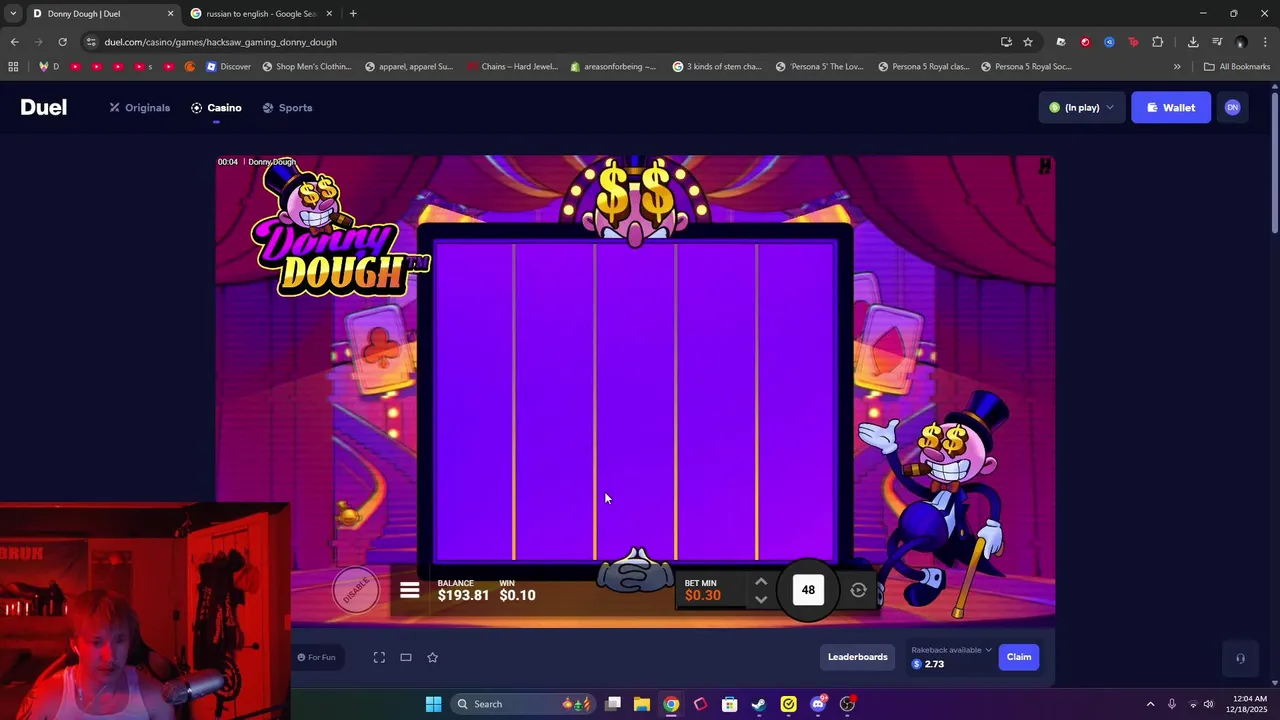Open a new browser tab

[353, 14]
